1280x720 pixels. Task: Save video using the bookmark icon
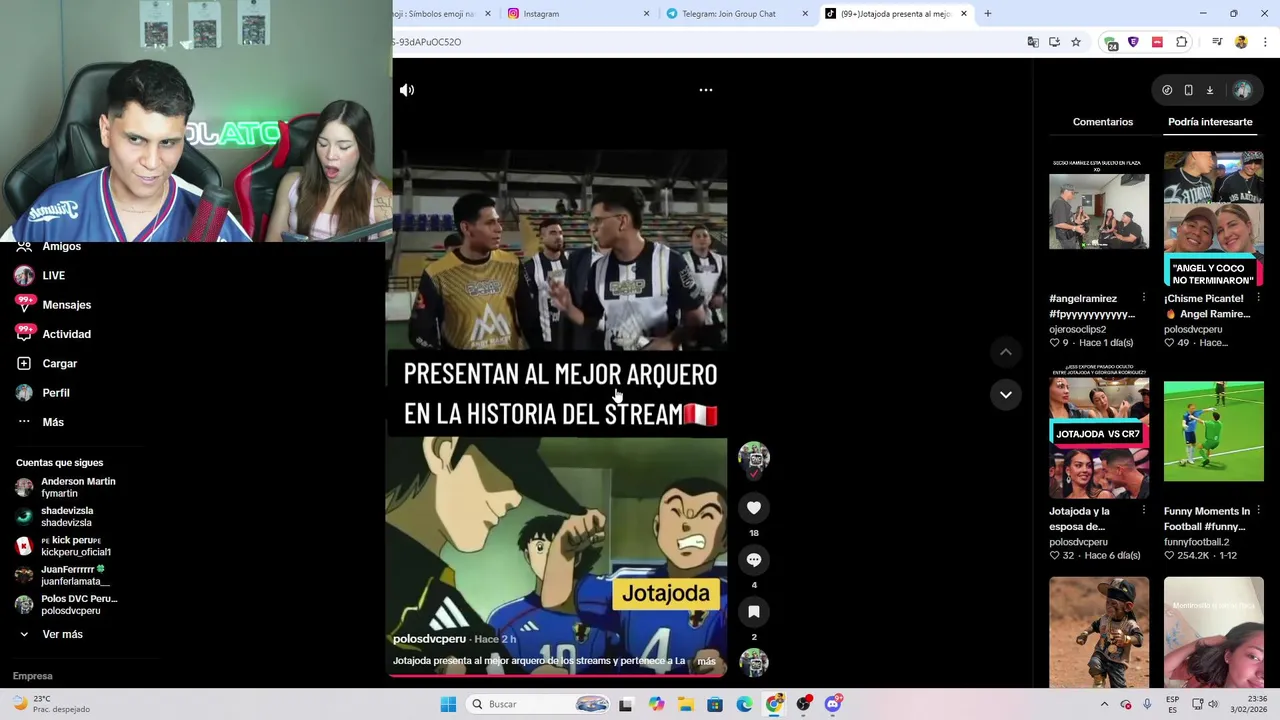point(754,612)
